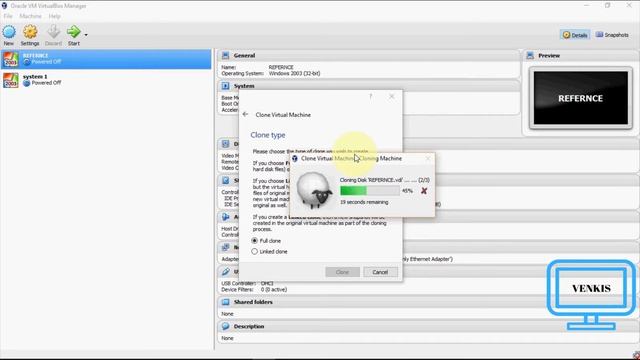
Task: Click the '19 seconds remaining' text
Action: tap(364, 202)
